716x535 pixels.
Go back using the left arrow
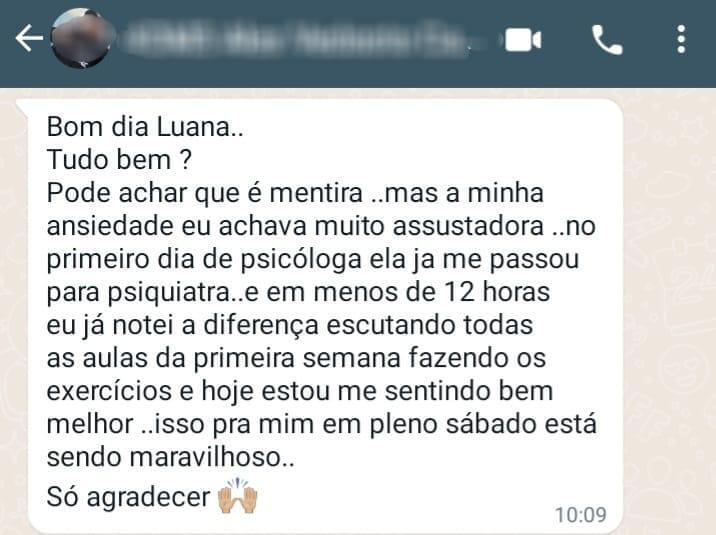point(29,38)
